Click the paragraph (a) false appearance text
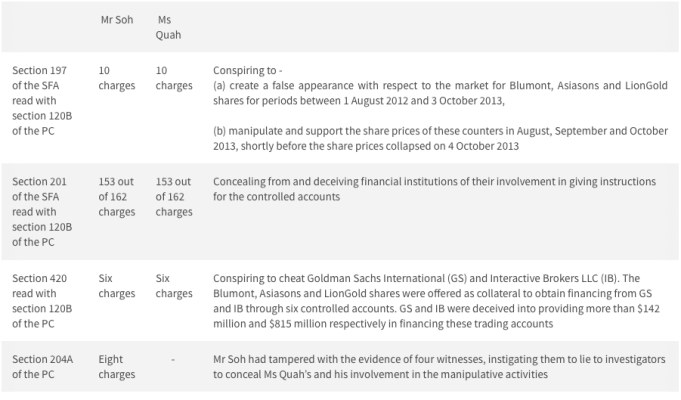 click(440, 93)
